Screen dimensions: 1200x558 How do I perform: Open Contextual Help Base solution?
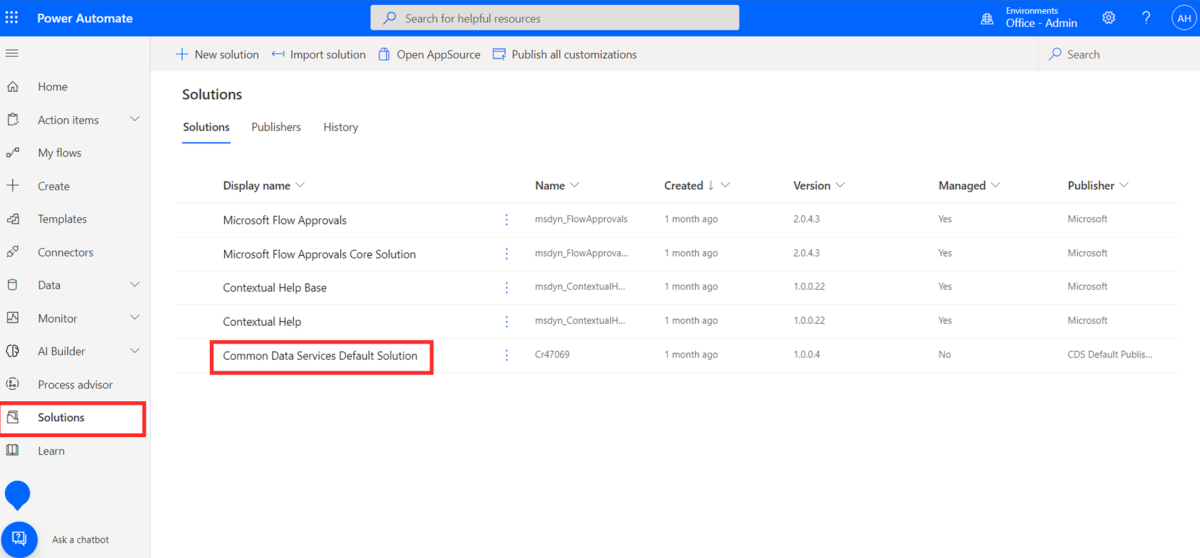pos(275,287)
